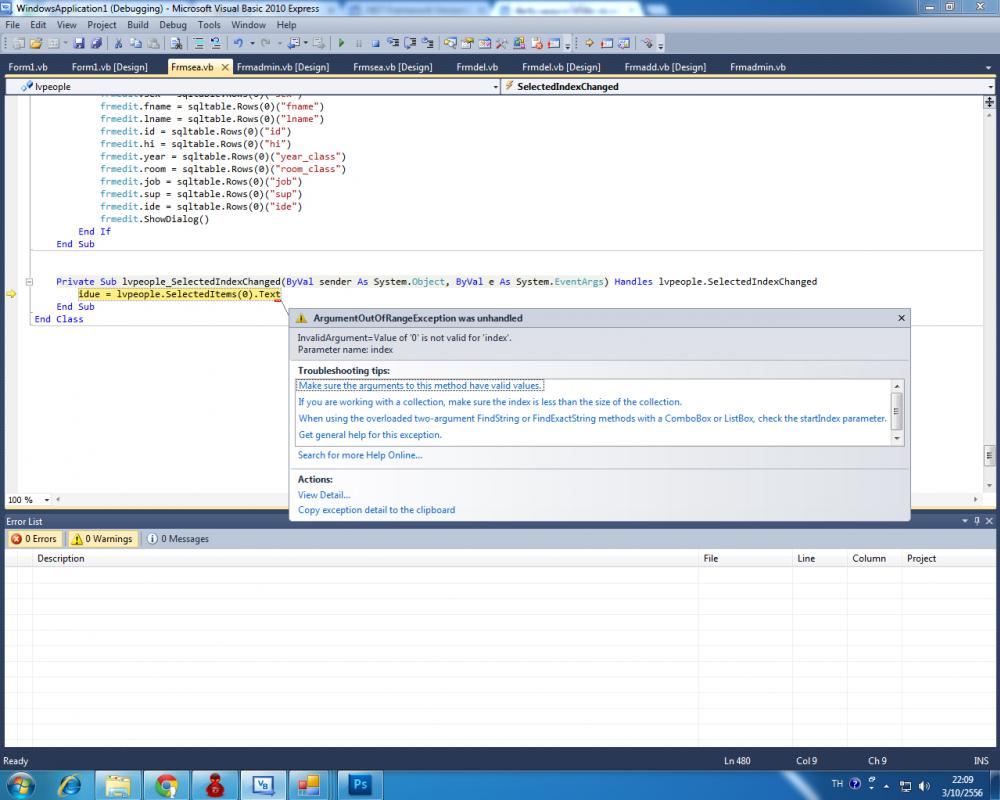The image size is (1000, 800).
Task: Click the Cut scissors icon
Action: (x=118, y=44)
